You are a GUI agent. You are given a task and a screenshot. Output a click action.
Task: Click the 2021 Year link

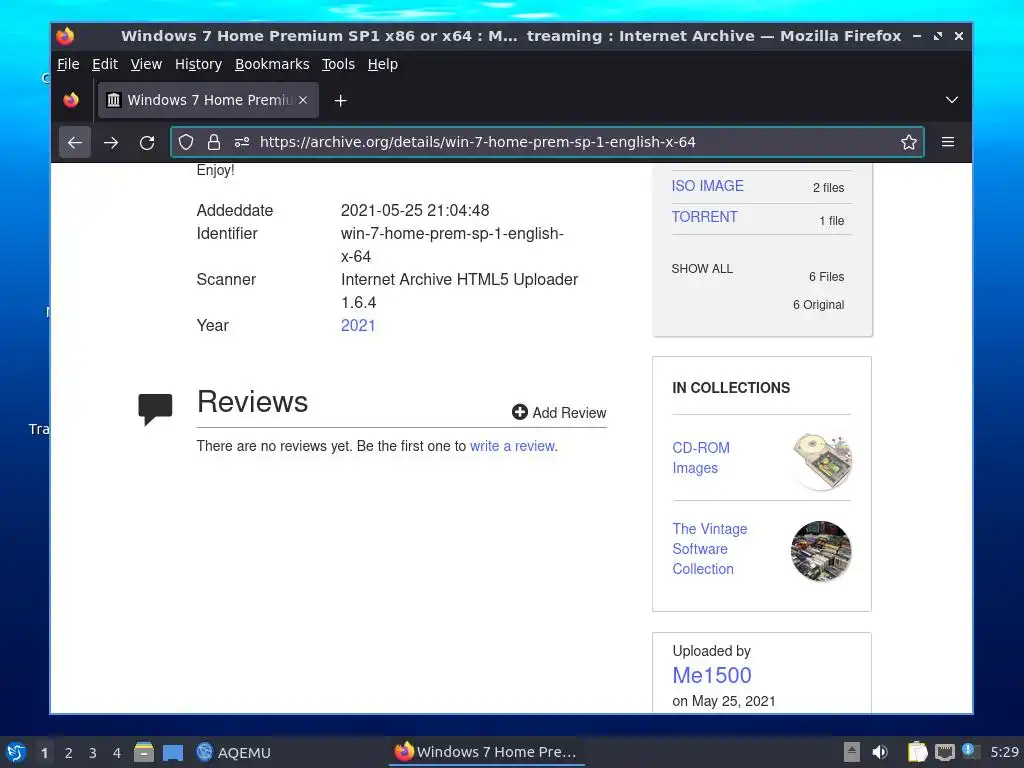358,325
